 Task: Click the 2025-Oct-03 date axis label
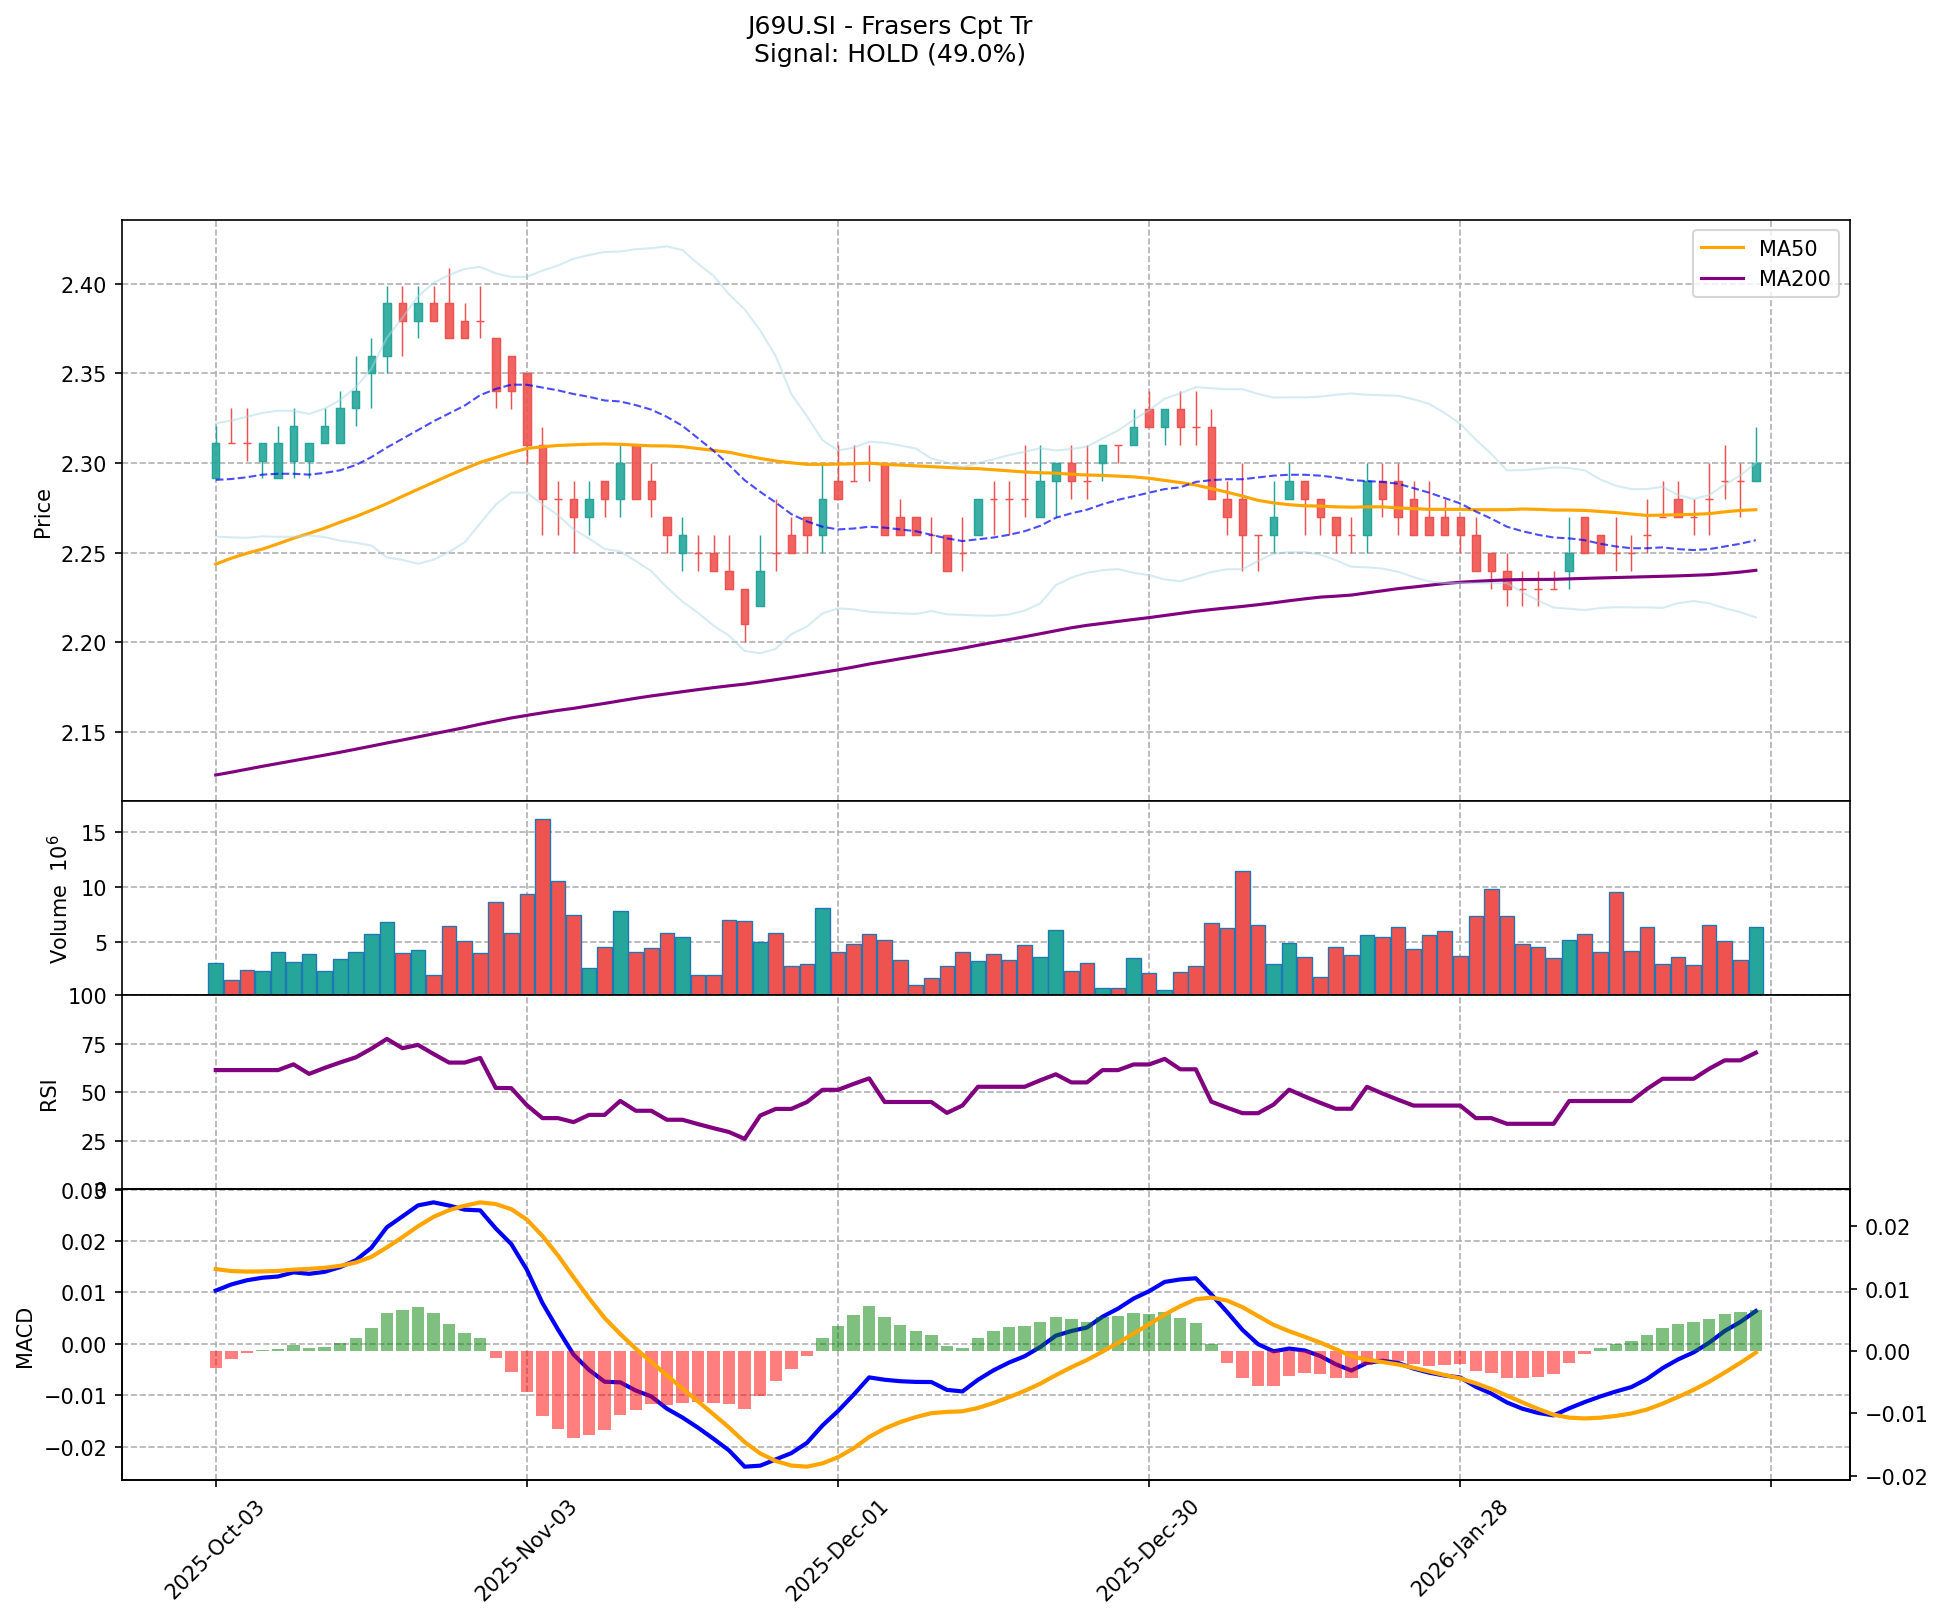[213, 1548]
